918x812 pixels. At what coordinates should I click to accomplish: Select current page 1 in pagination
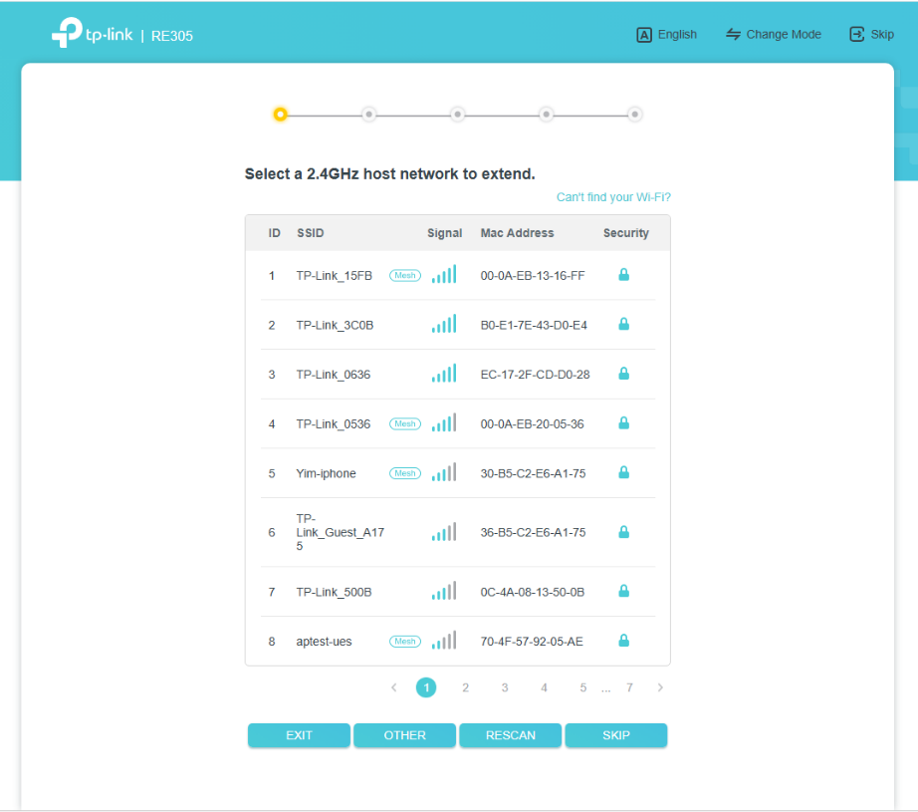coord(426,687)
